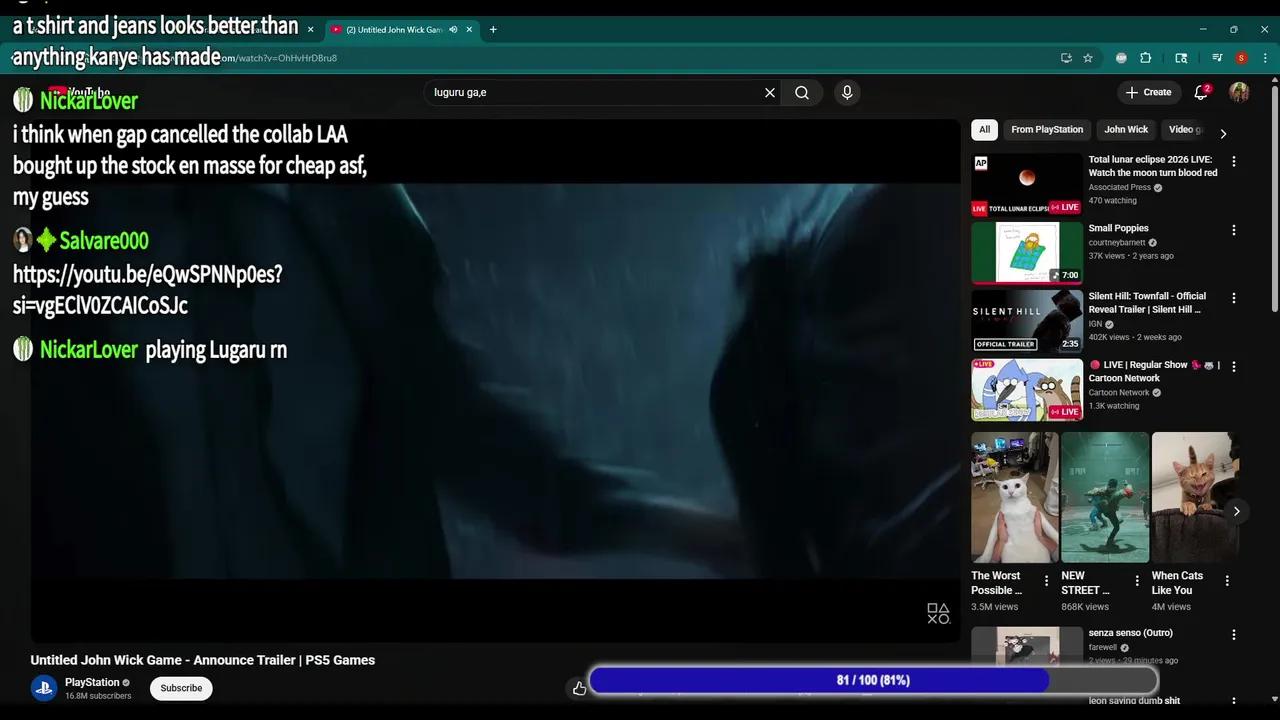Select the John Wick filter chip
The image size is (1280, 720).
pos(1126,129)
